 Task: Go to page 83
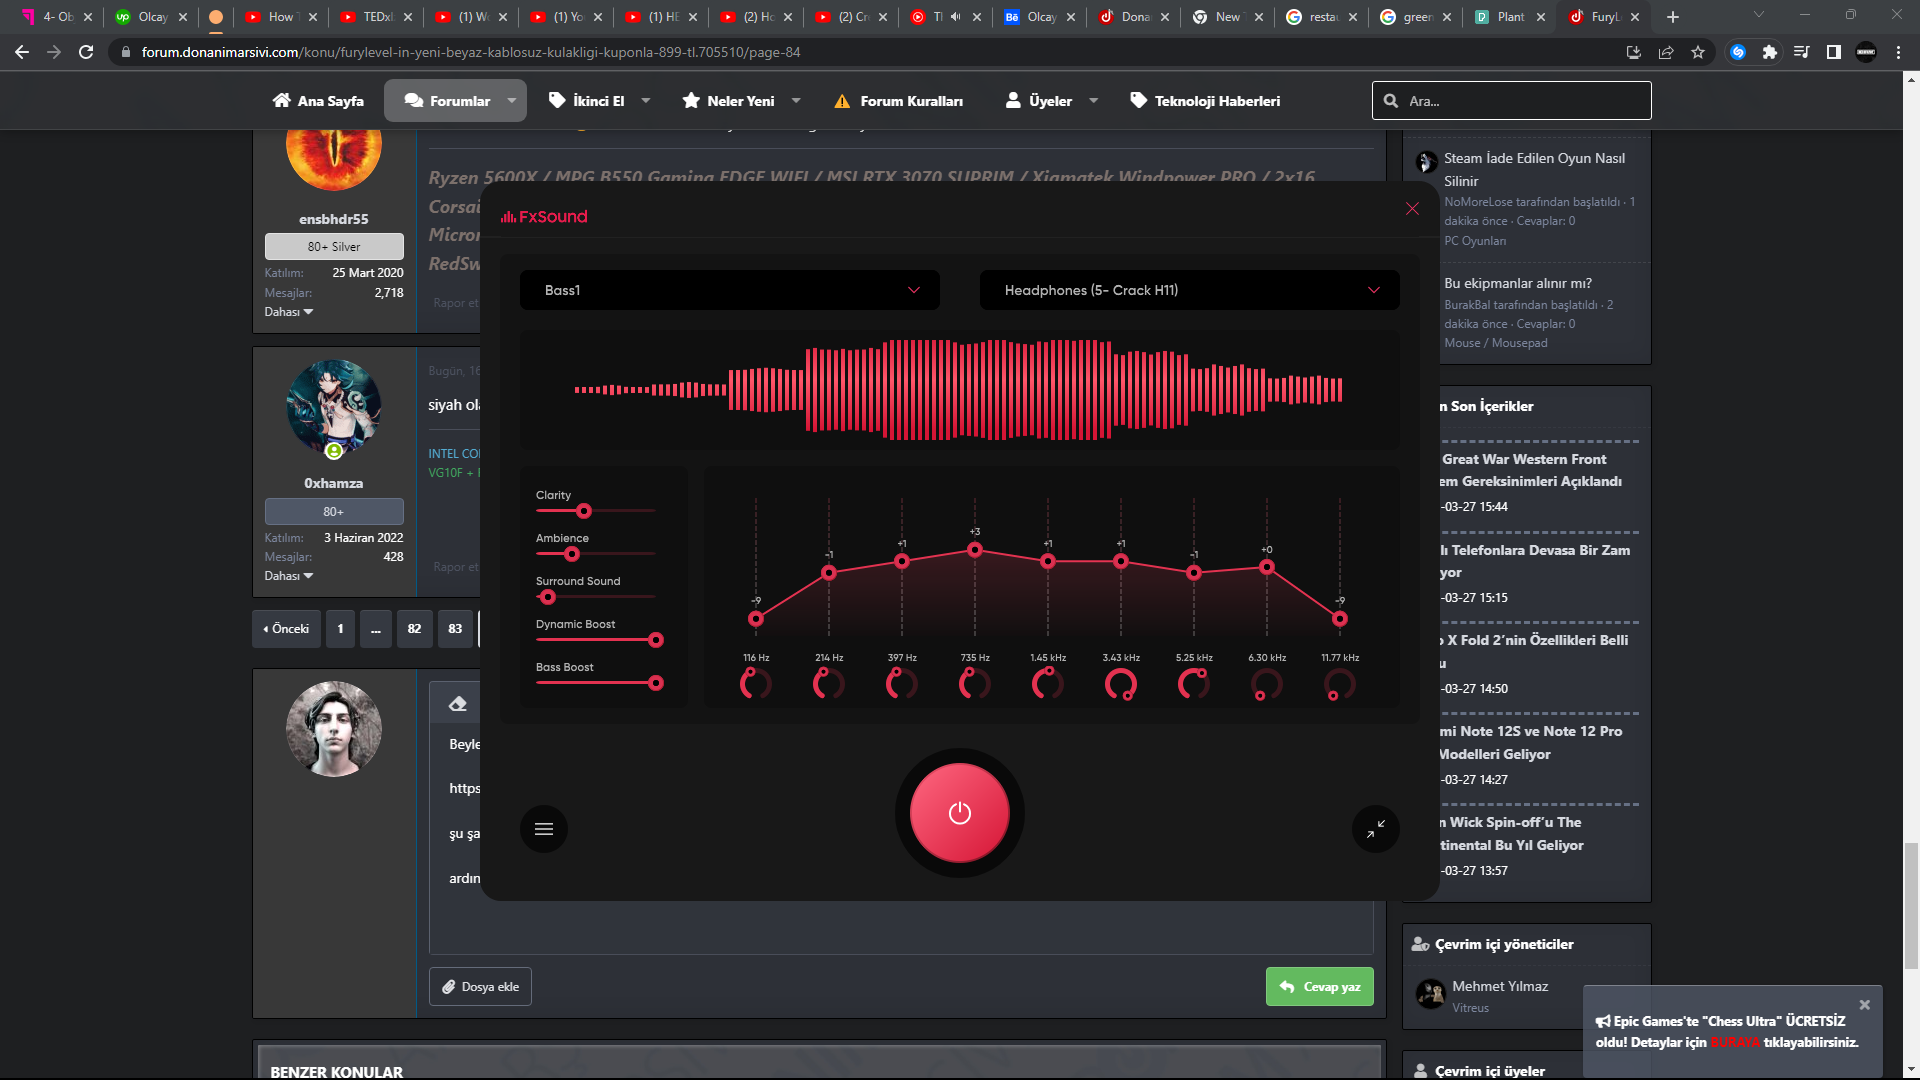[455, 629]
